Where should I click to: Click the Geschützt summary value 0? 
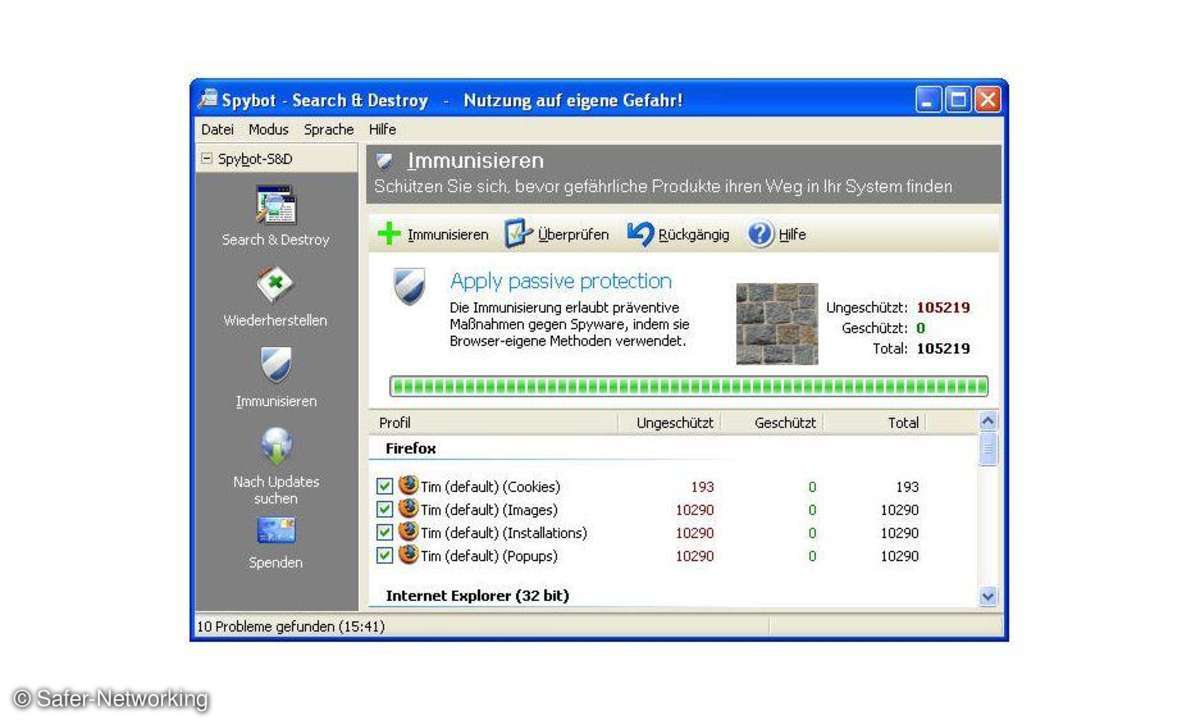[x=921, y=328]
